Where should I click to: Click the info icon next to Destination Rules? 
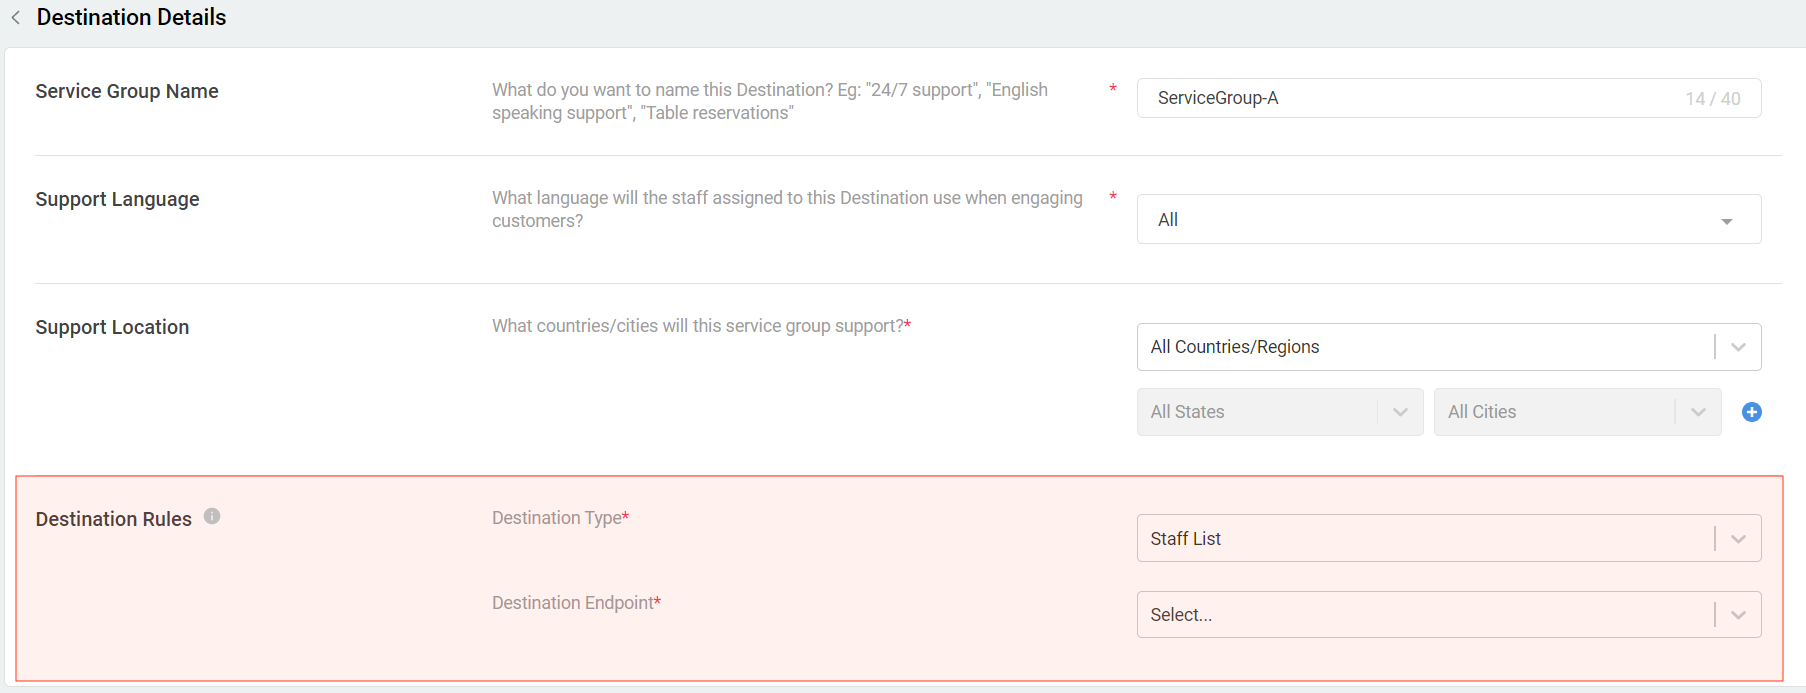(x=212, y=516)
